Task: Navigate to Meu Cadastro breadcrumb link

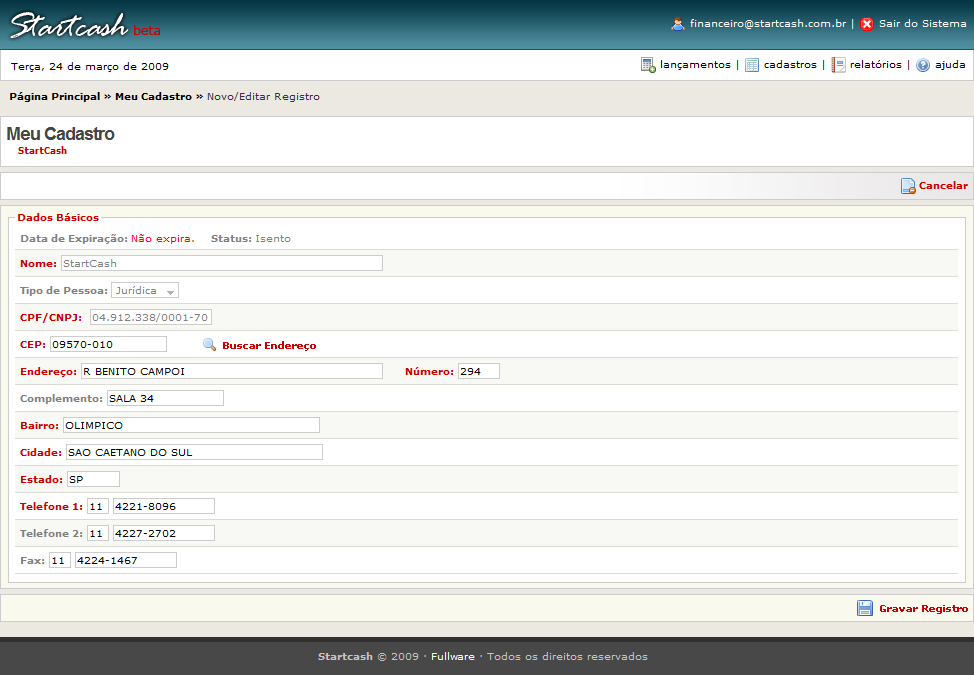Action: [x=153, y=97]
